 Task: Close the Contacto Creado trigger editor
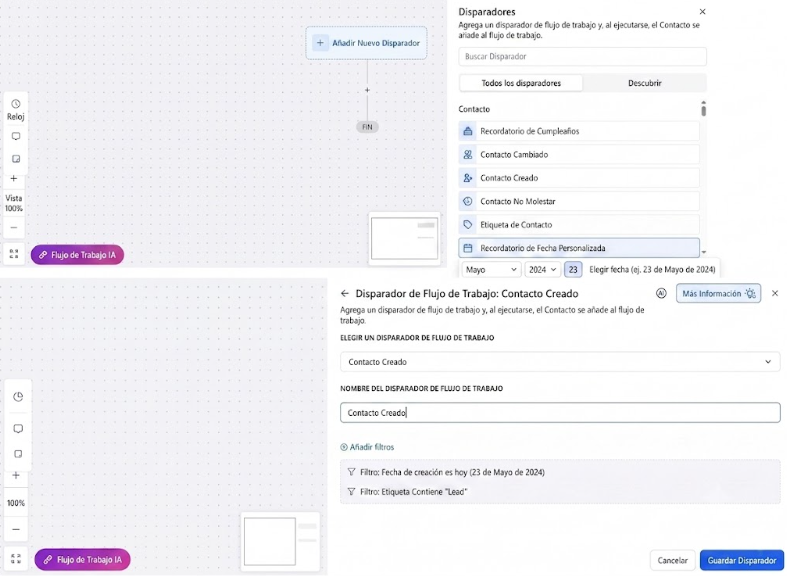pyautogui.click(x=775, y=294)
